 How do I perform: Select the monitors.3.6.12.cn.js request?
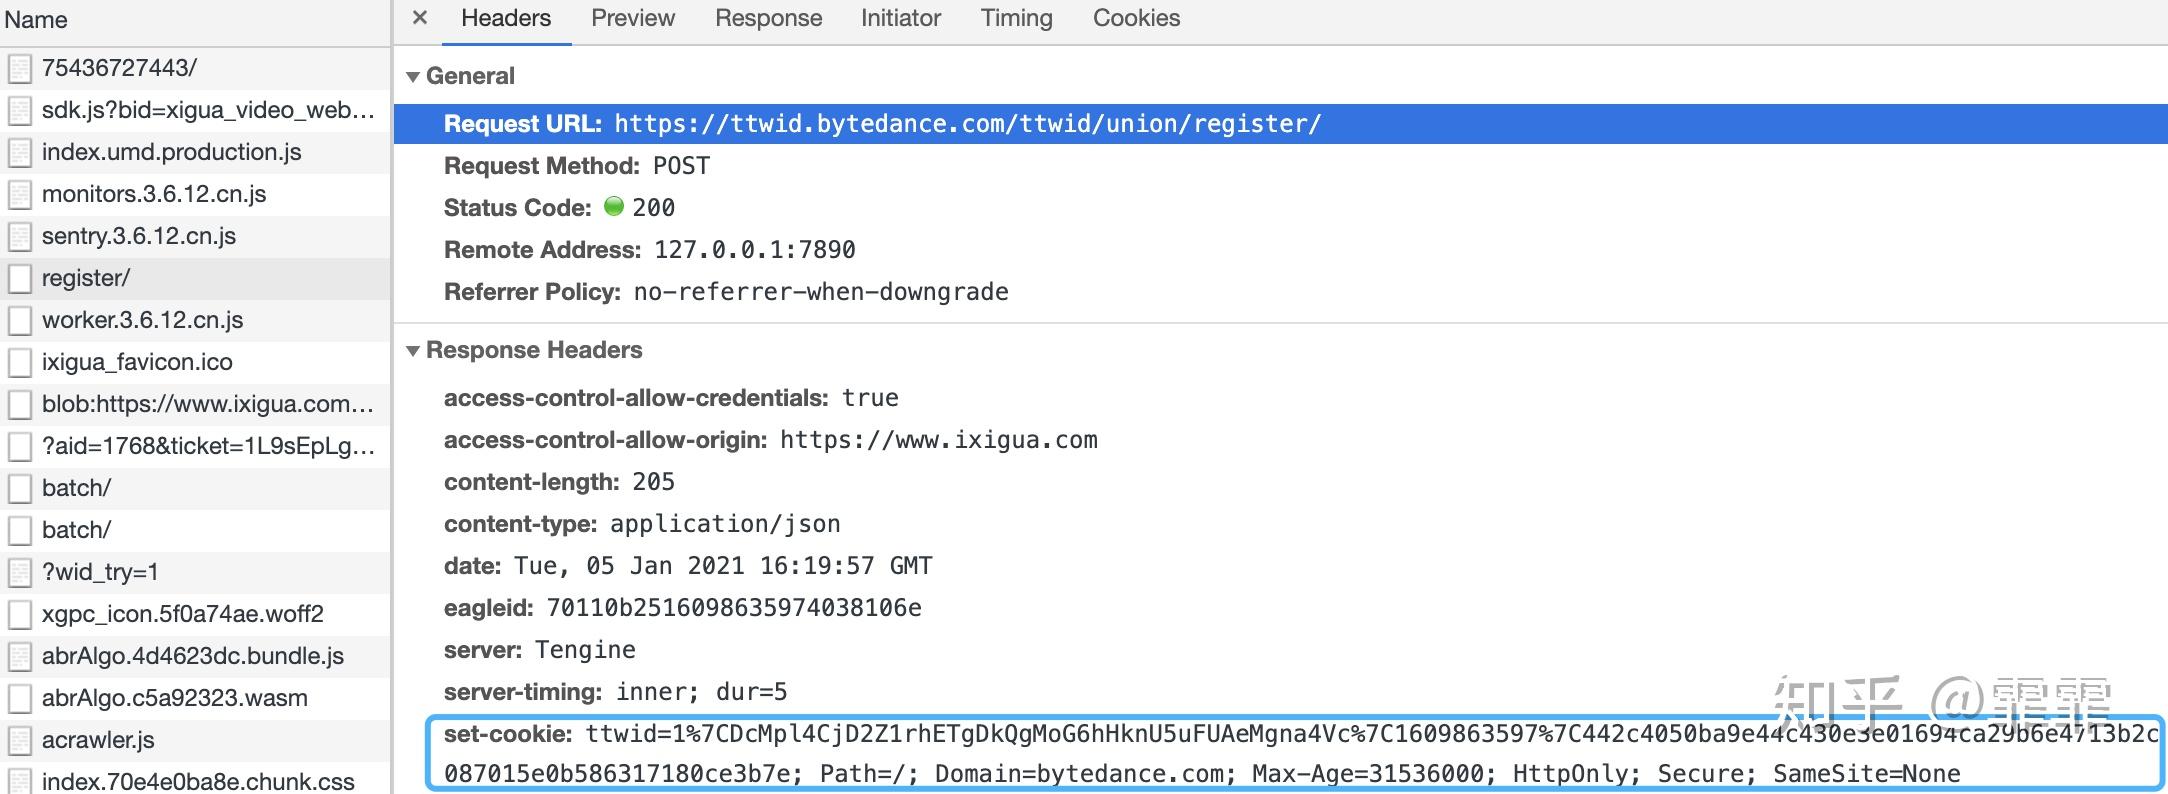click(x=195, y=194)
